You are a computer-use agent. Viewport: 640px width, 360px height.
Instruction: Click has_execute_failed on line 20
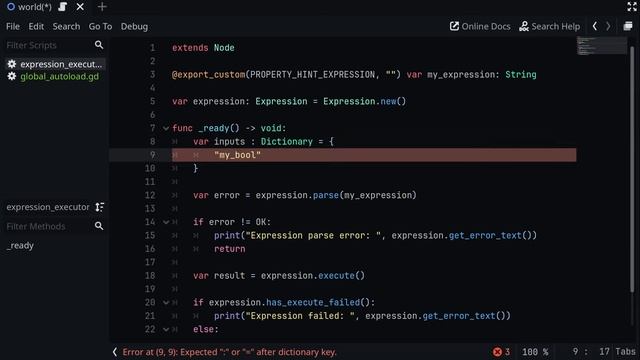[313, 302]
